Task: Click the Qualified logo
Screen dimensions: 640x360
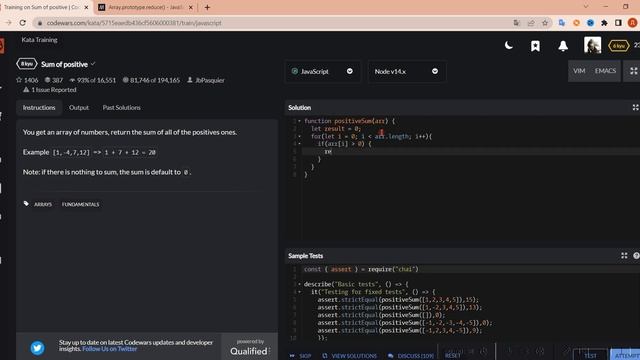Action: tap(249, 351)
